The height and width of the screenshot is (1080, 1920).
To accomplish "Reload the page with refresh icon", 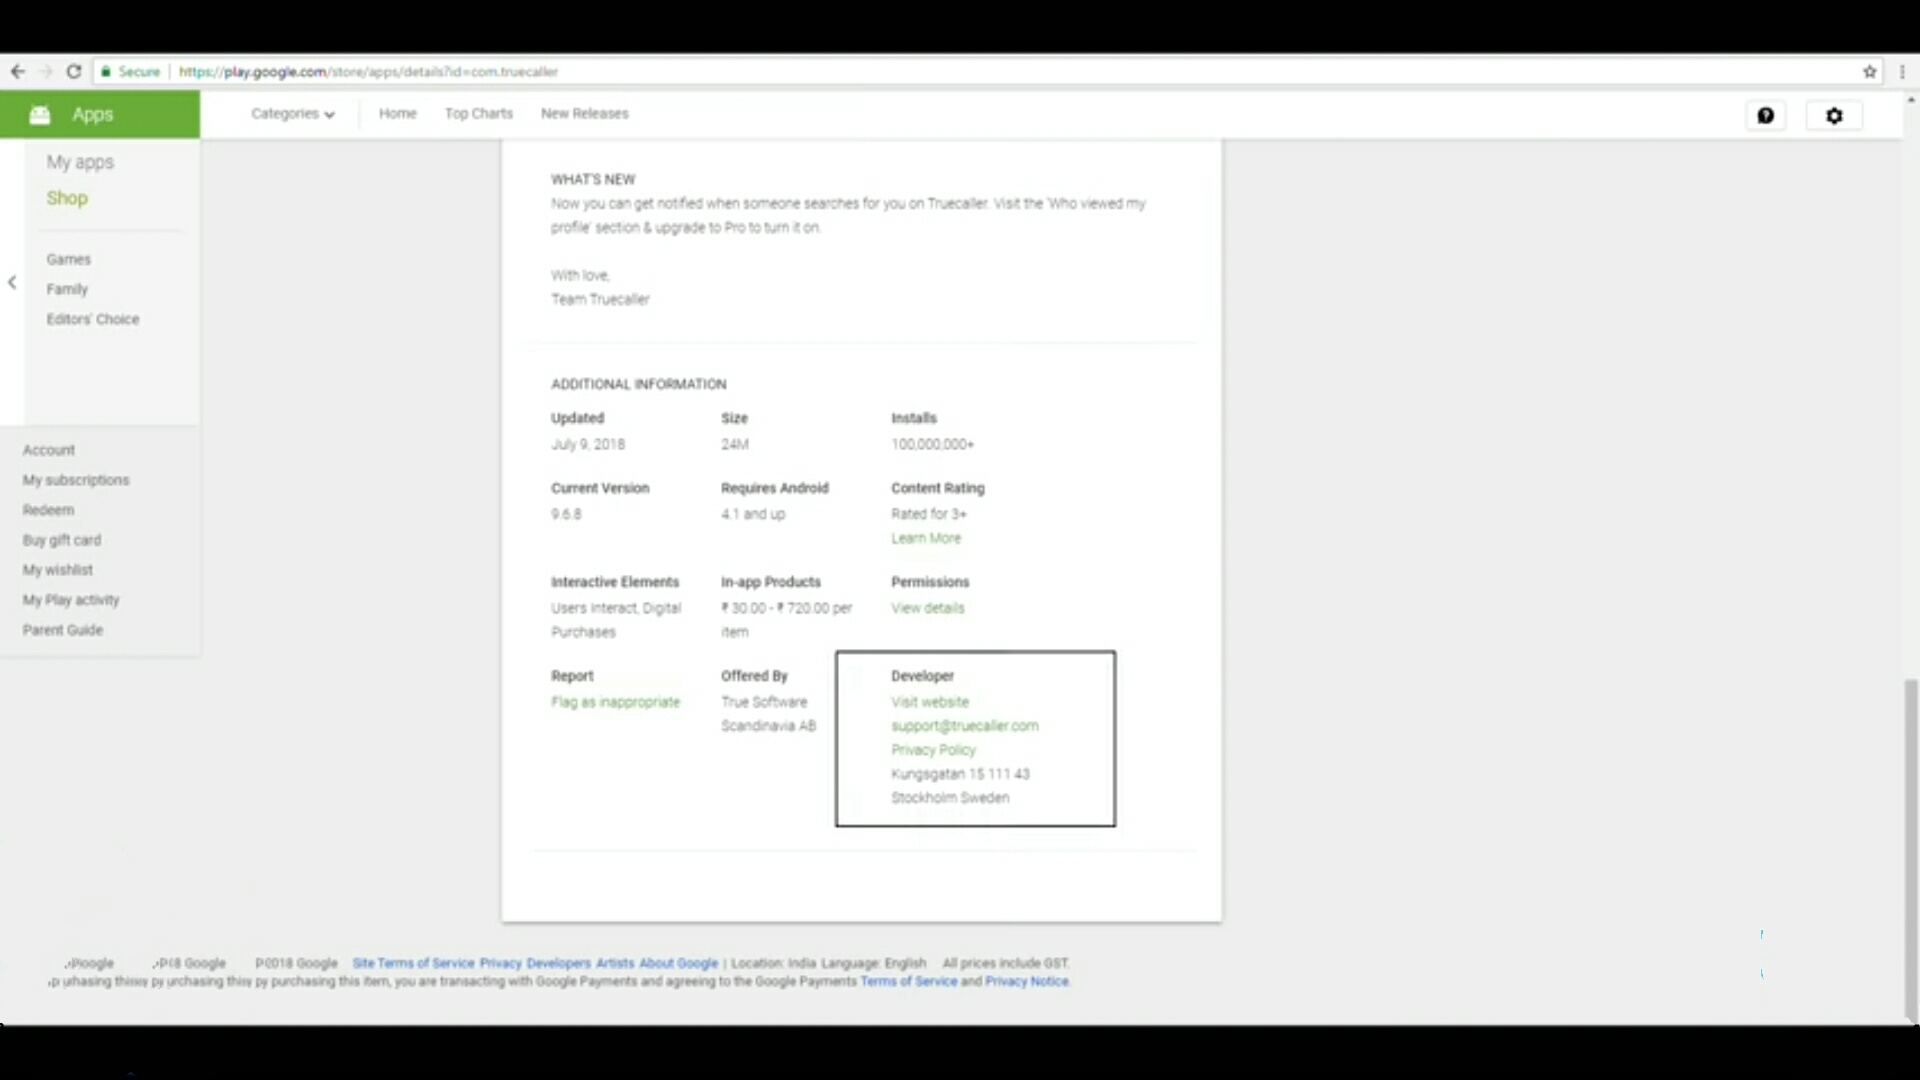I will tap(74, 71).
